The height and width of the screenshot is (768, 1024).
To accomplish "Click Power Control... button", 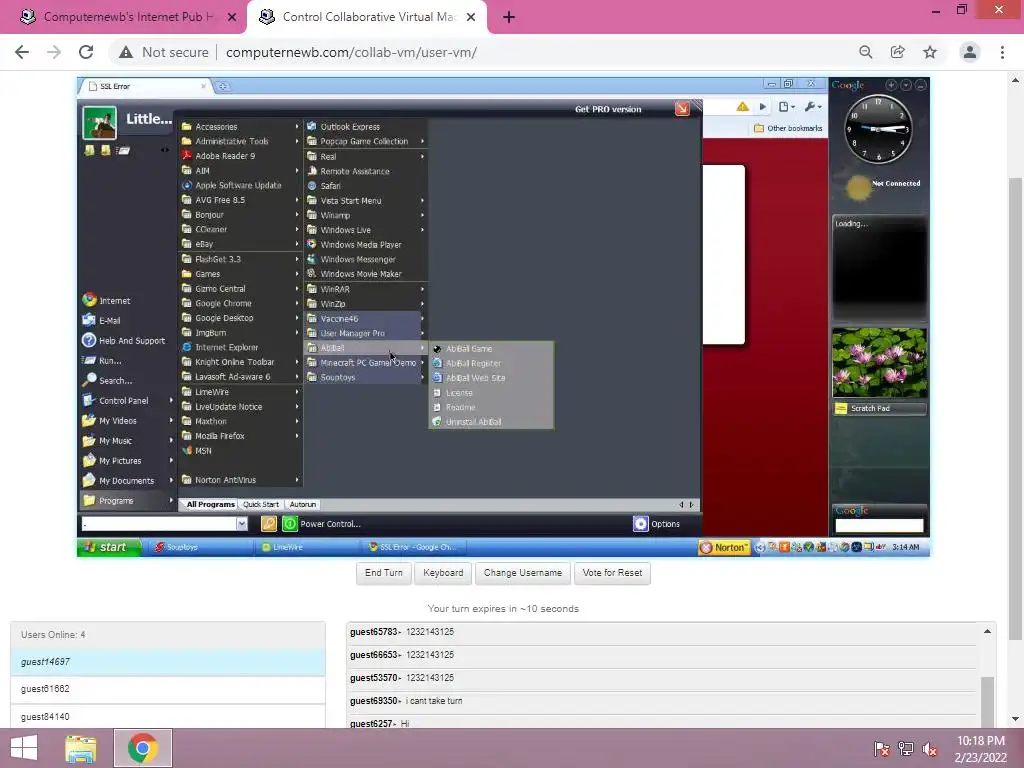I will 322,524.
